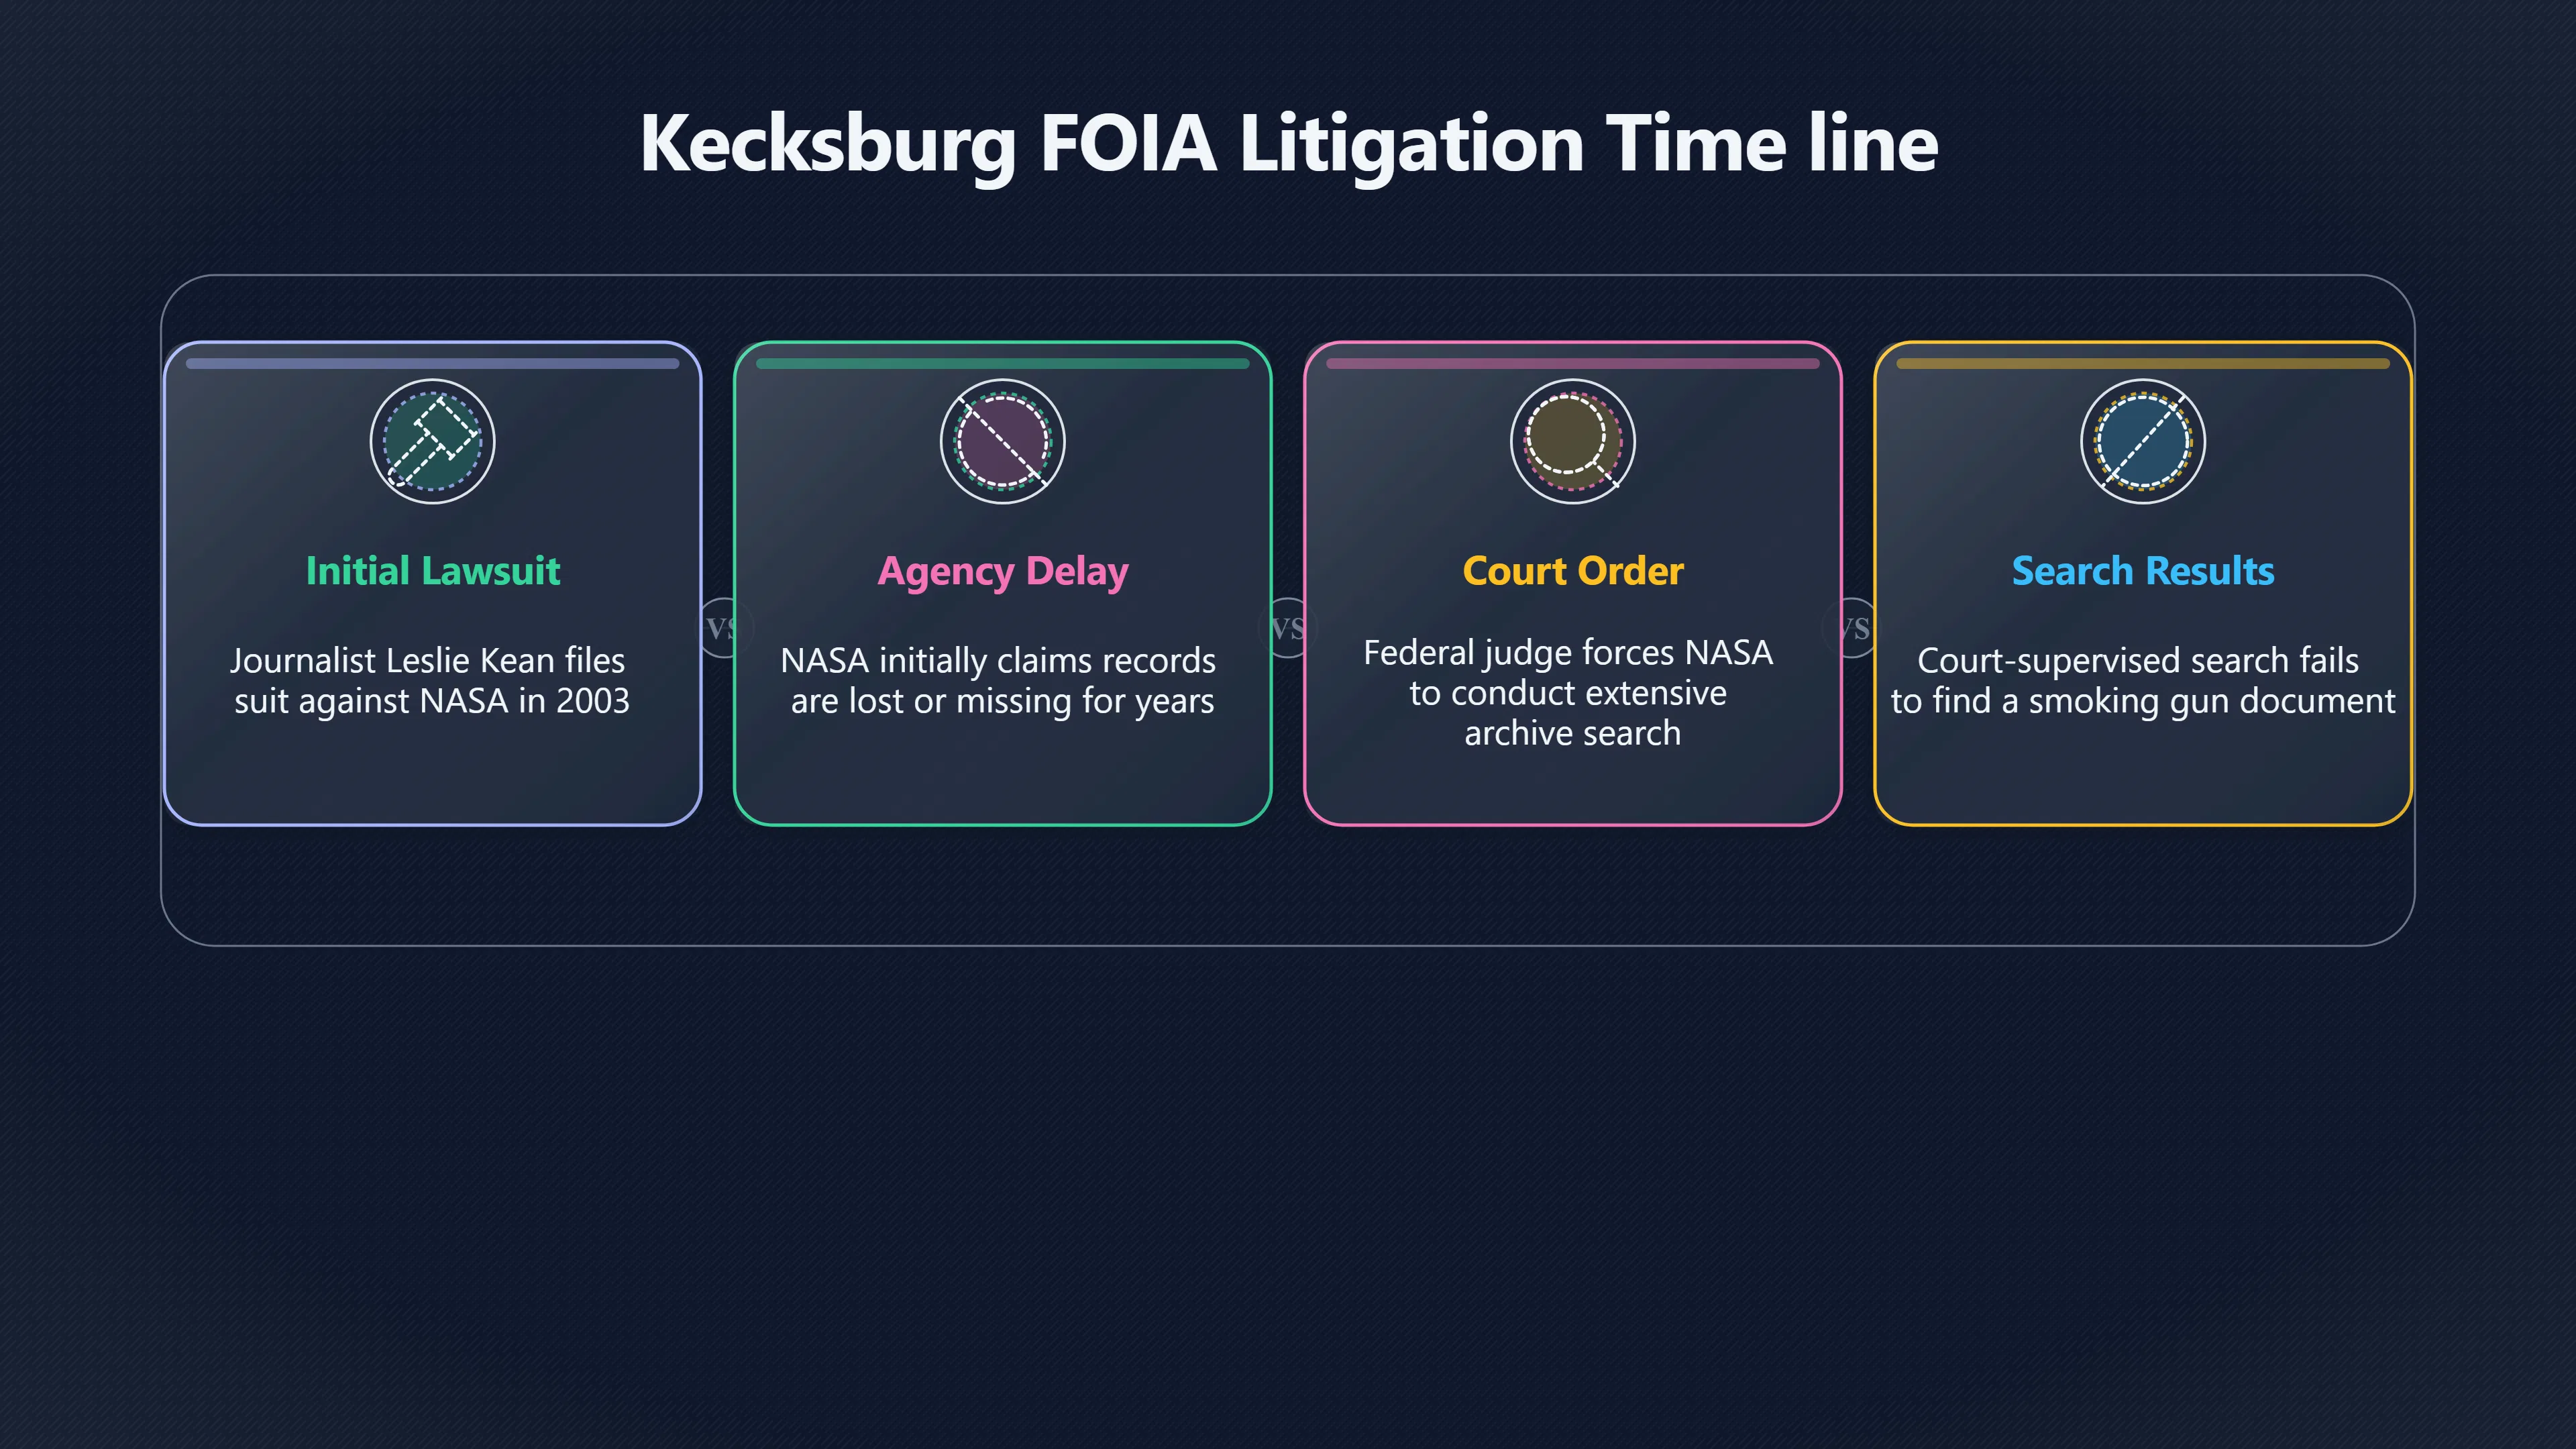Click the pink accent bar on Court Order card
The height and width of the screenshot is (1449, 2576).
point(1572,364)
